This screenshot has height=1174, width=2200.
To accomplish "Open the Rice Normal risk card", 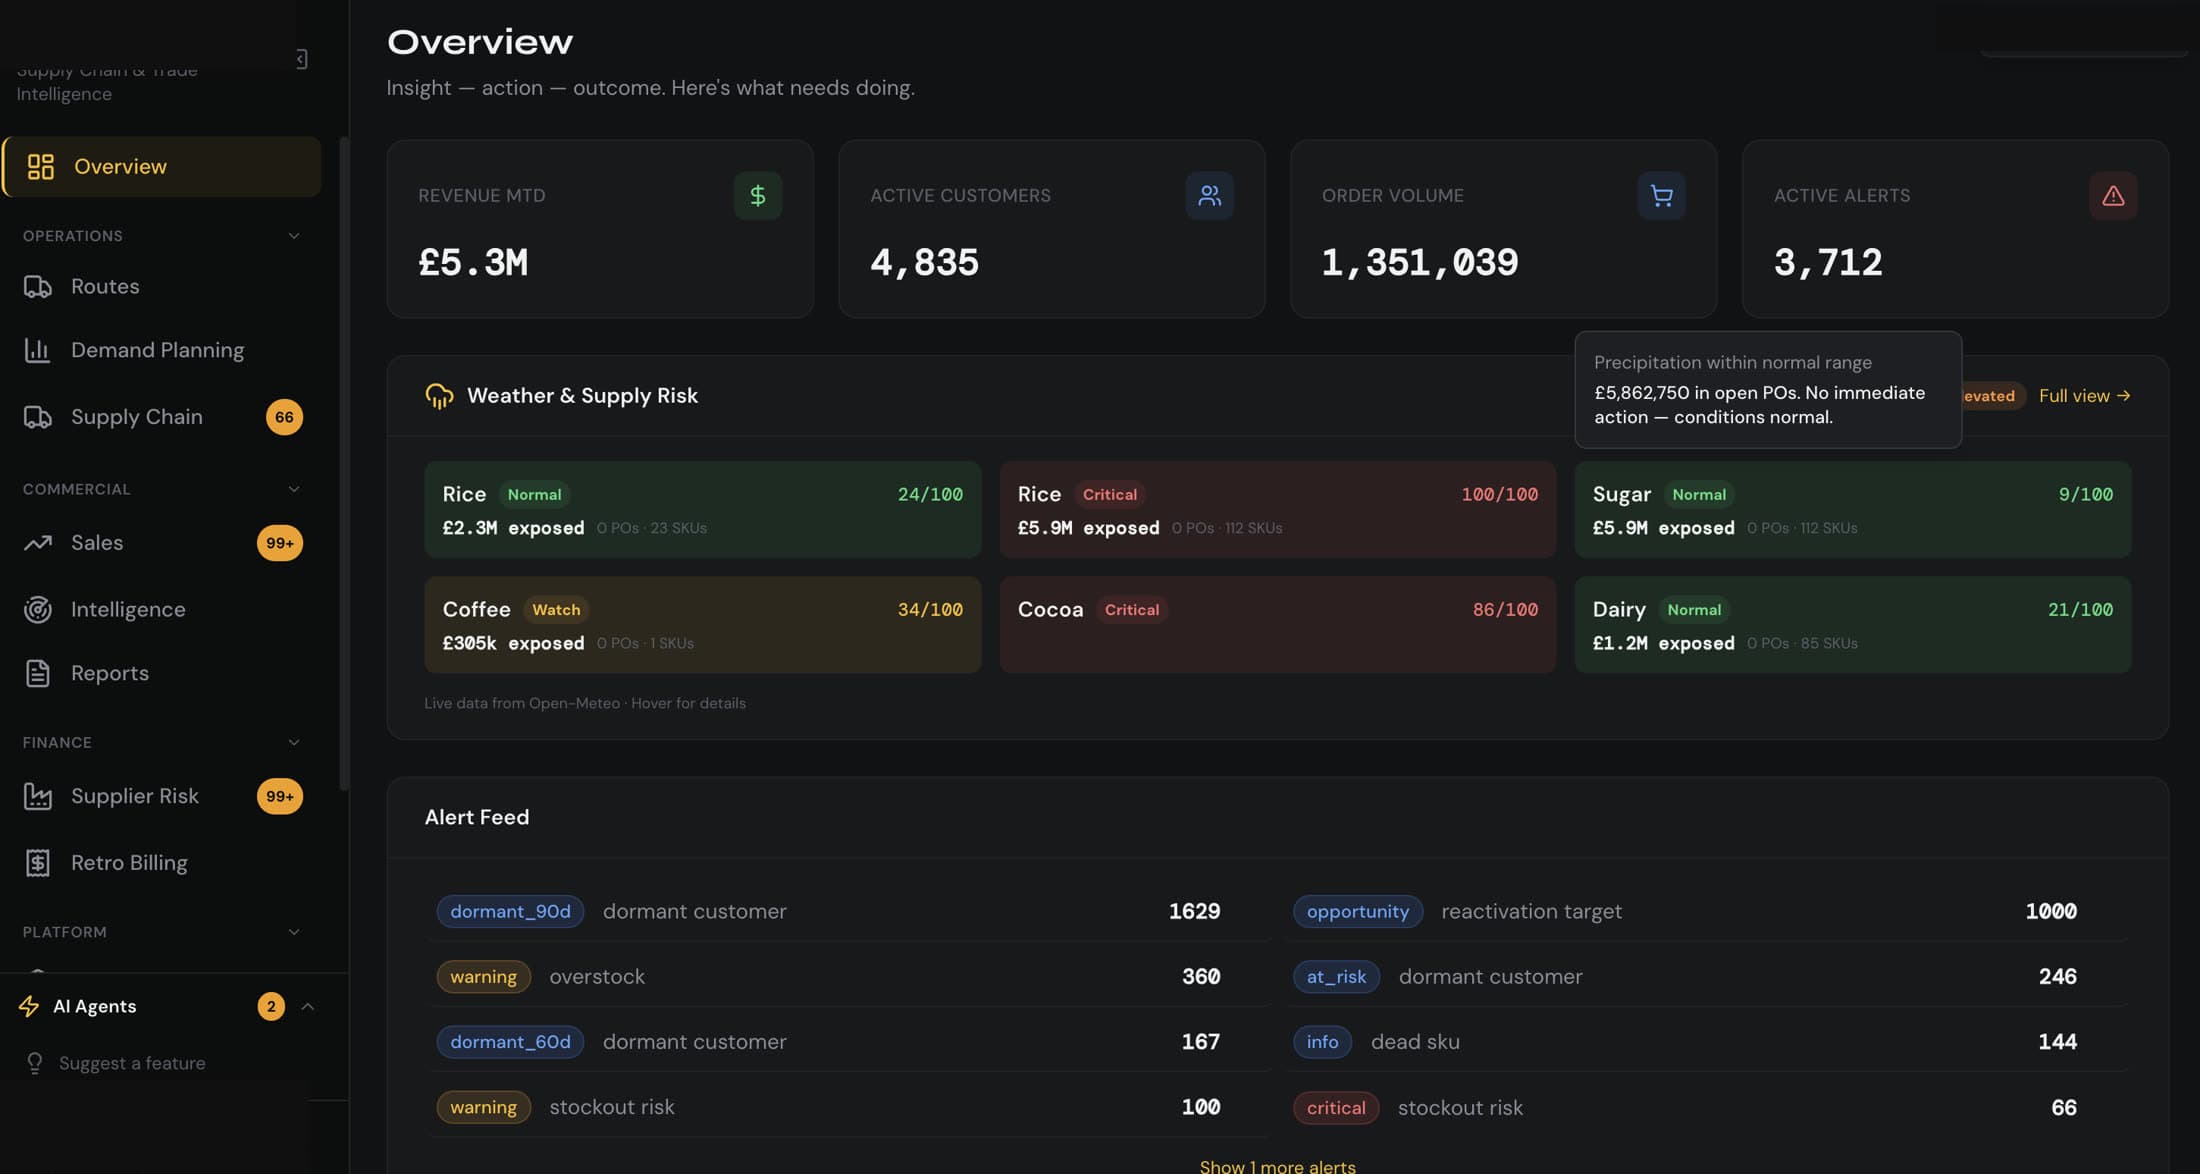I will [702, 509].
